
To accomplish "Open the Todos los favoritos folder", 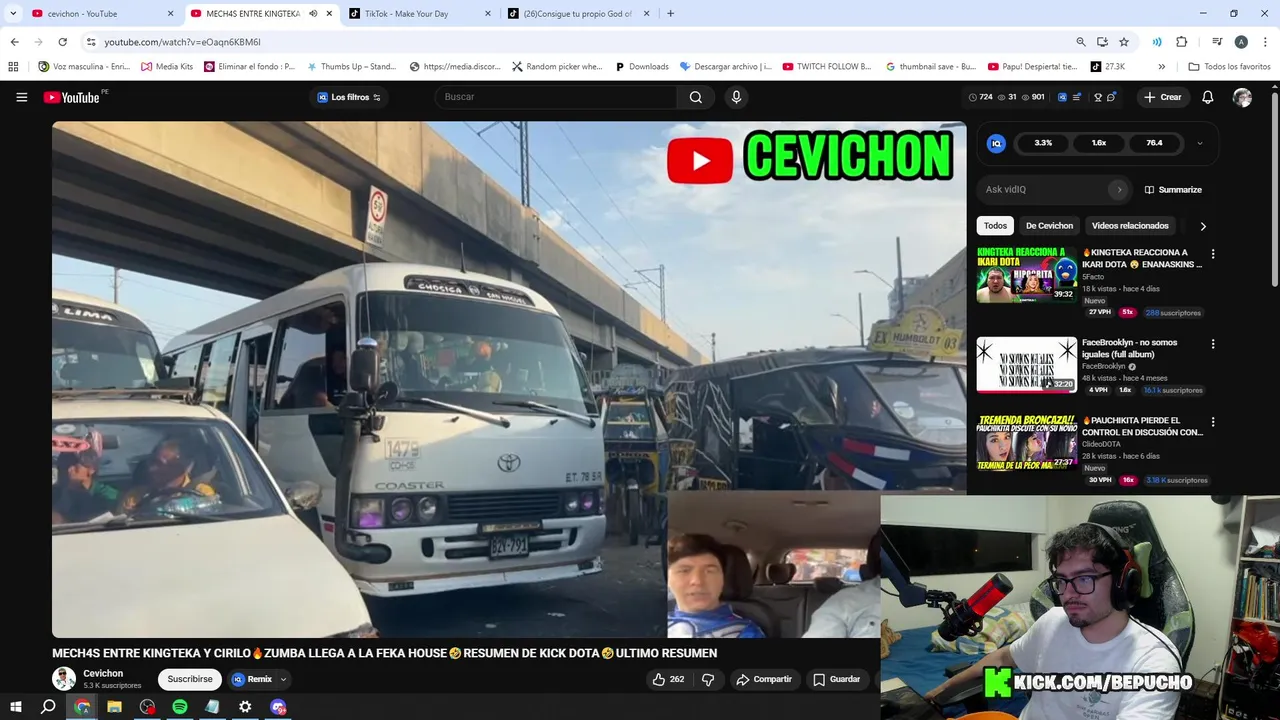I will click(x=1229, y=67).
